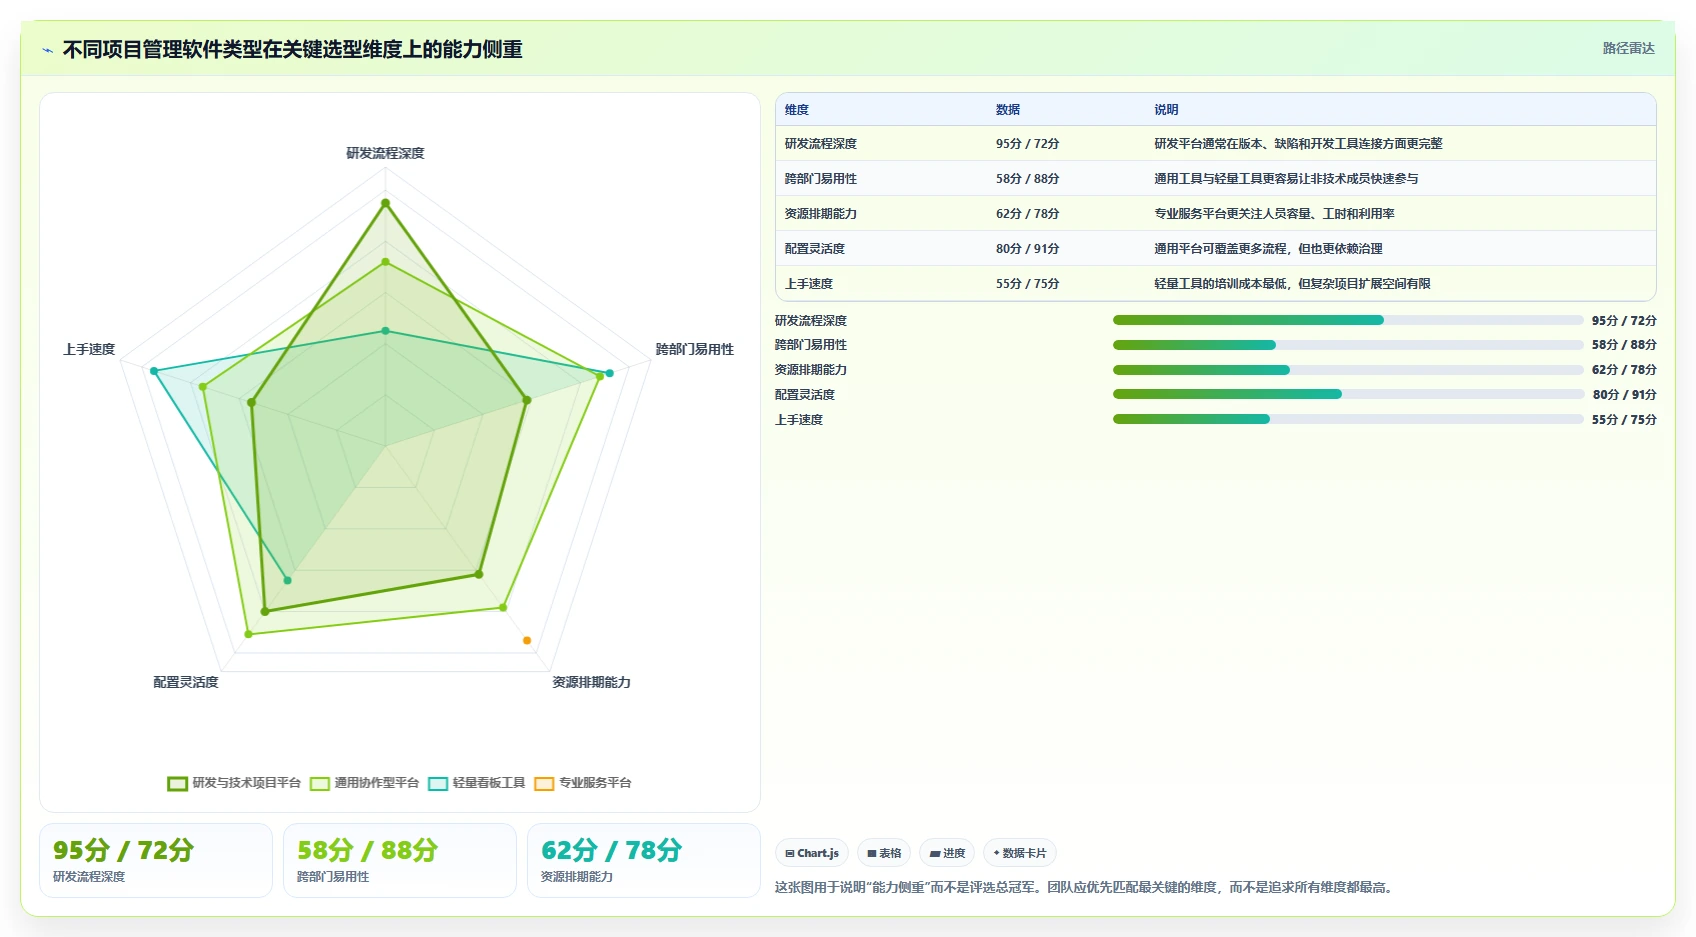Click the 数据卡片 tag chip
1696x937 pixels.
pos(1020,853)
